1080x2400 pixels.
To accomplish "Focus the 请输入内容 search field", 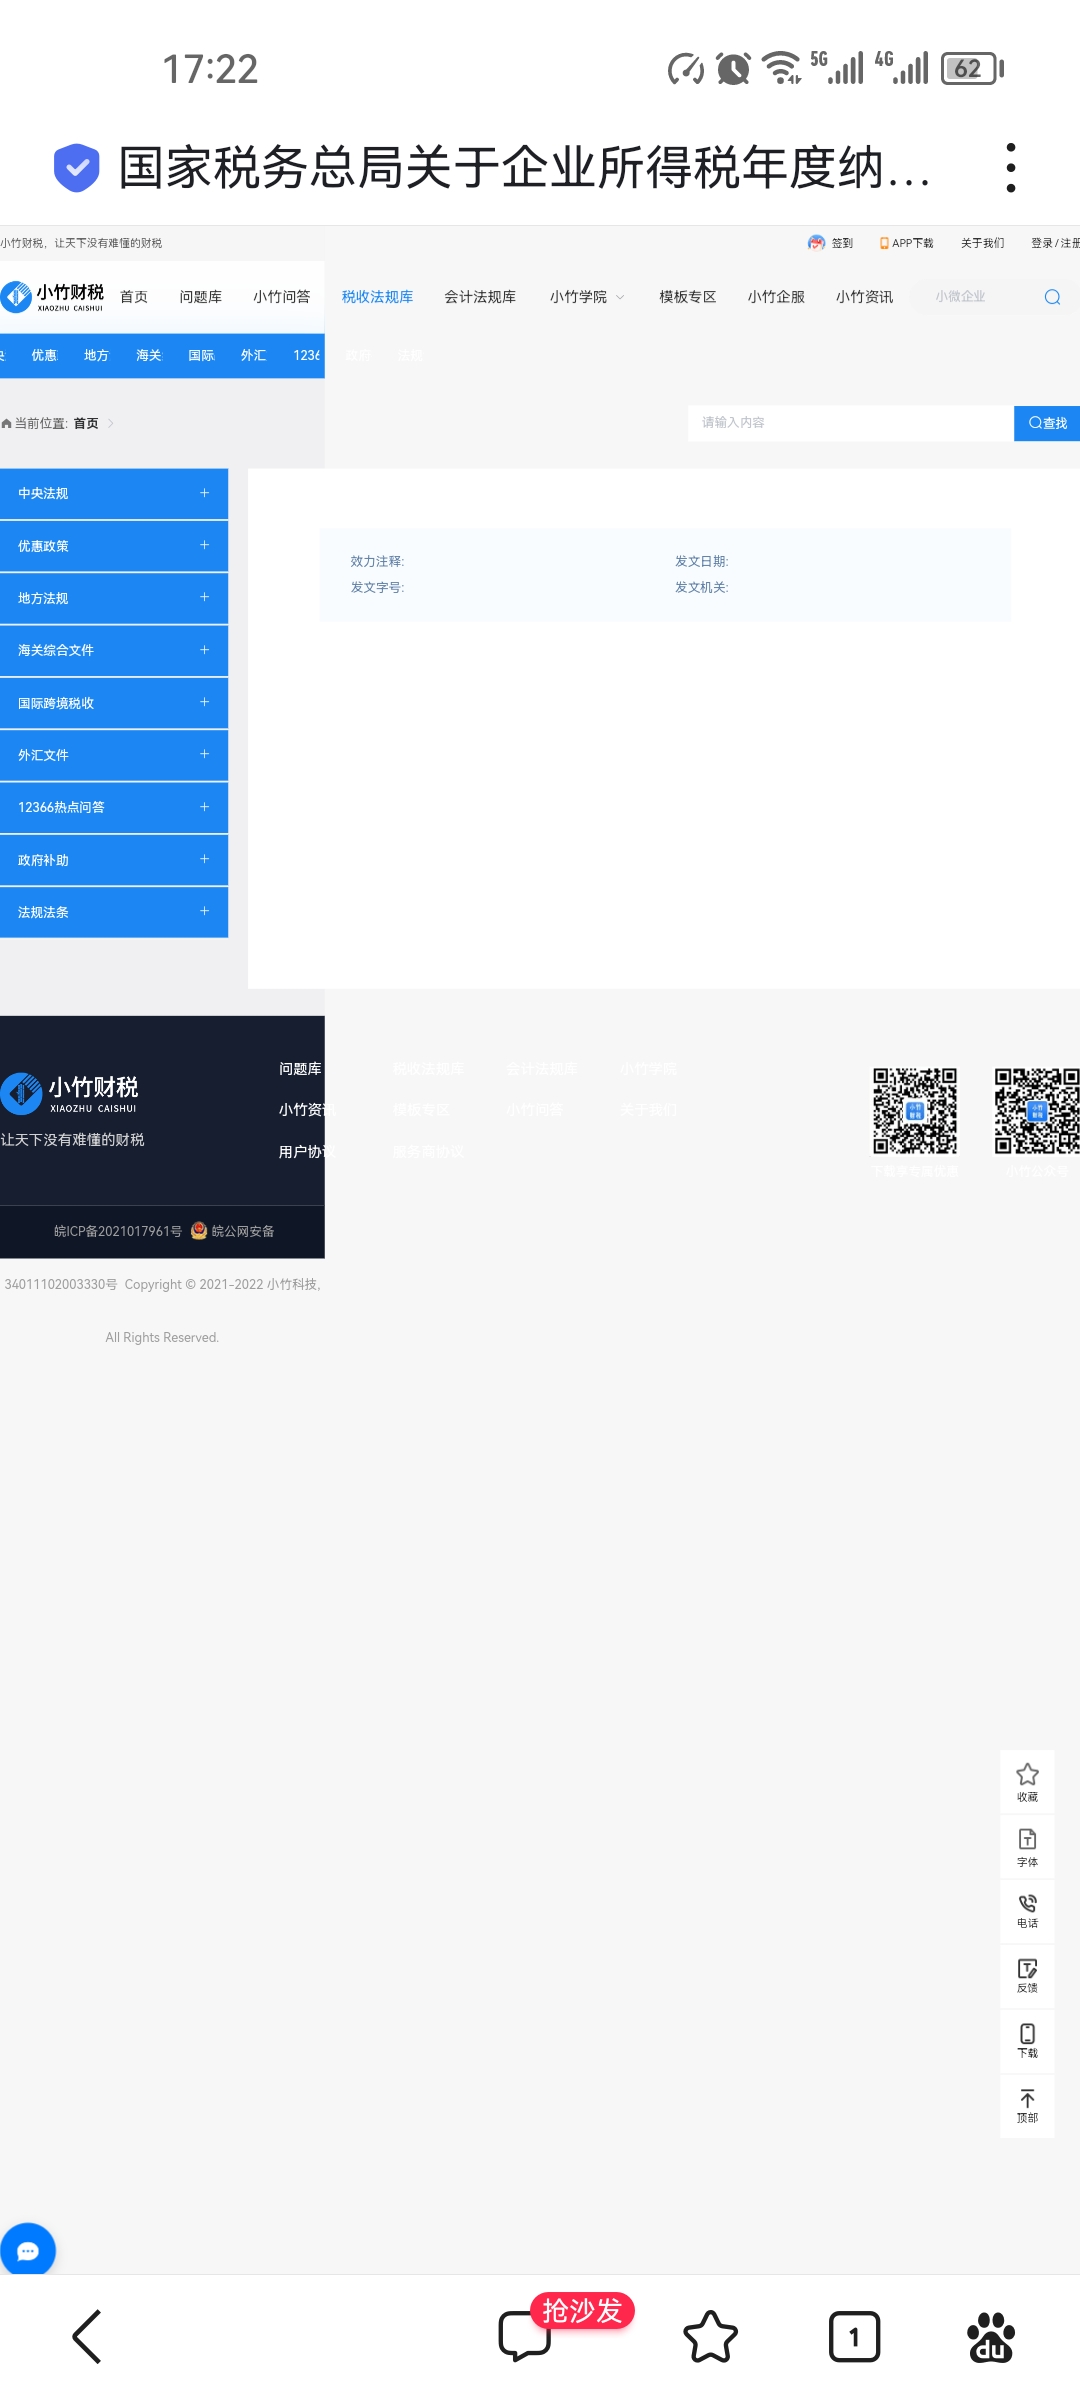I will point(850,423).
